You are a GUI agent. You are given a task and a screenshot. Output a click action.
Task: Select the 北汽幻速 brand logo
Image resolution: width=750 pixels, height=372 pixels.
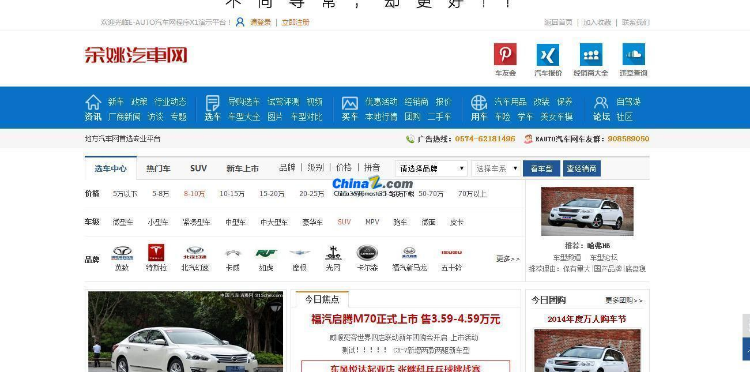coord(195,252)
